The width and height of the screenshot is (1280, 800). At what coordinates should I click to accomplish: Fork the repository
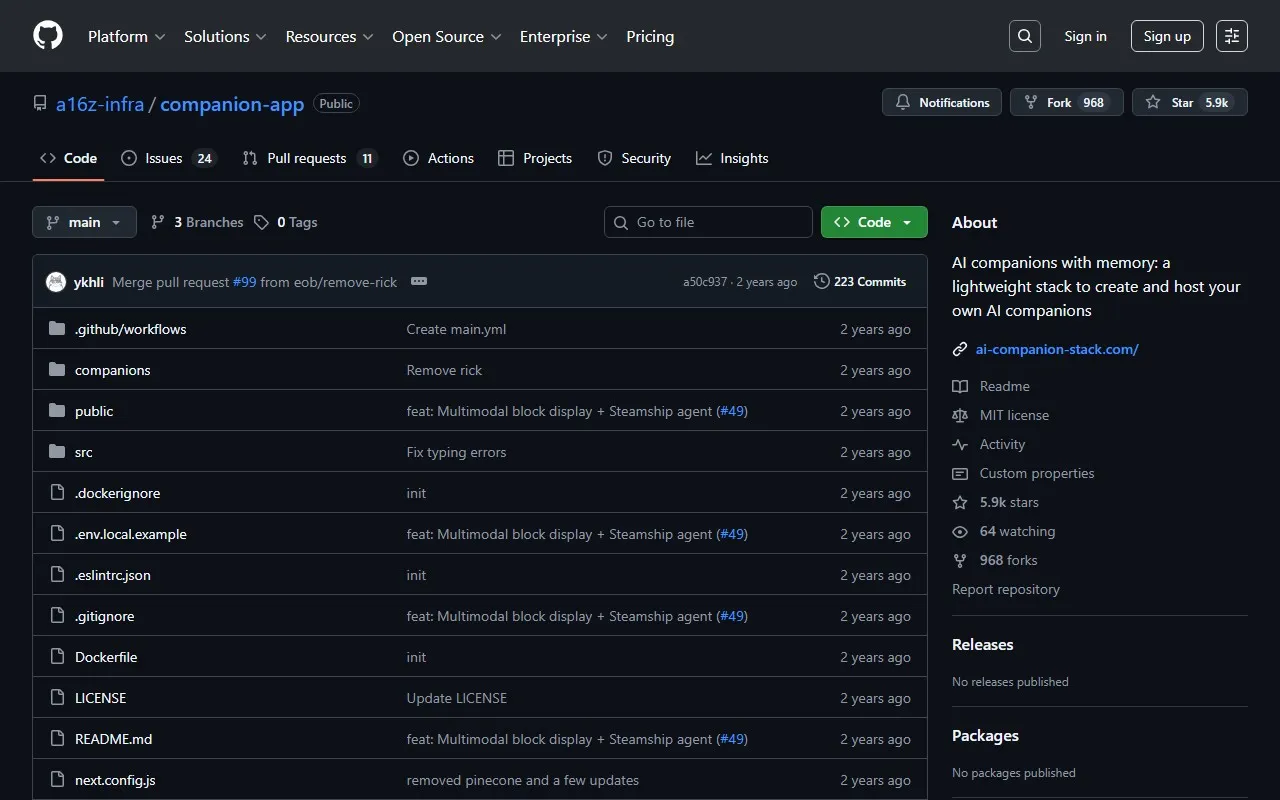click(x=1066, y=102)
